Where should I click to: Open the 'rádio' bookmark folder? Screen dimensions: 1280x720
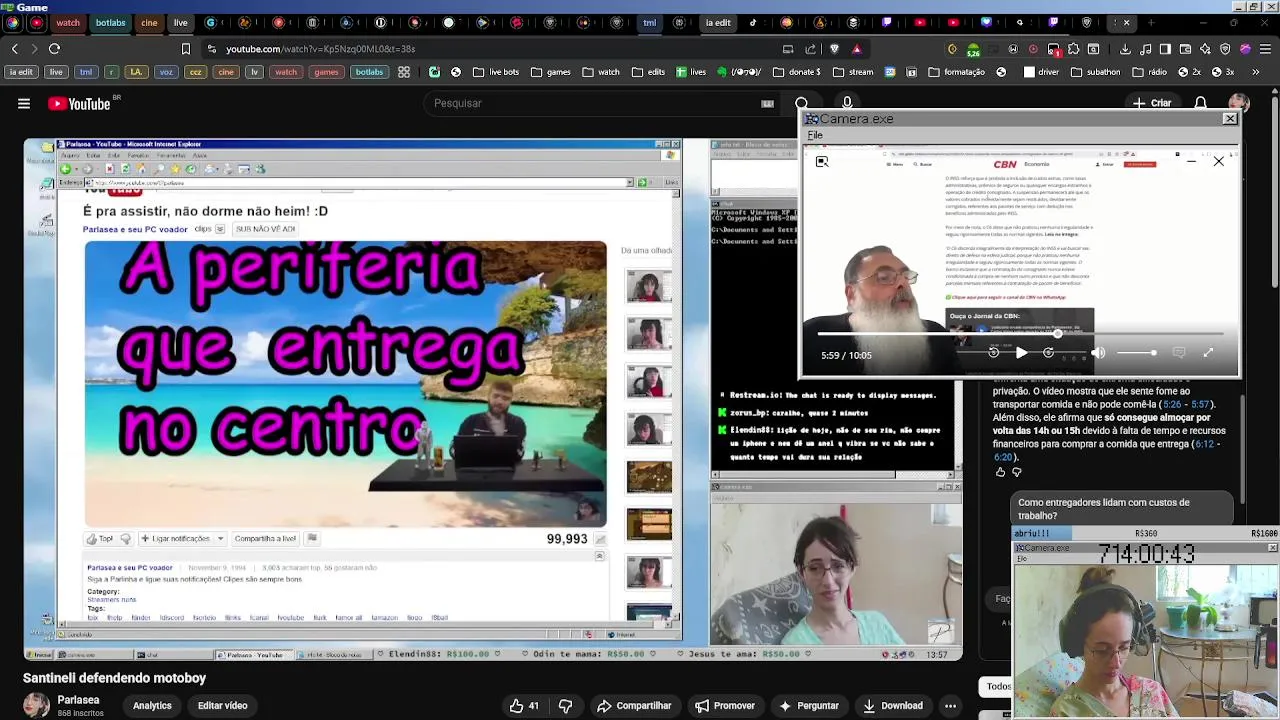[x=1148, y=72]
